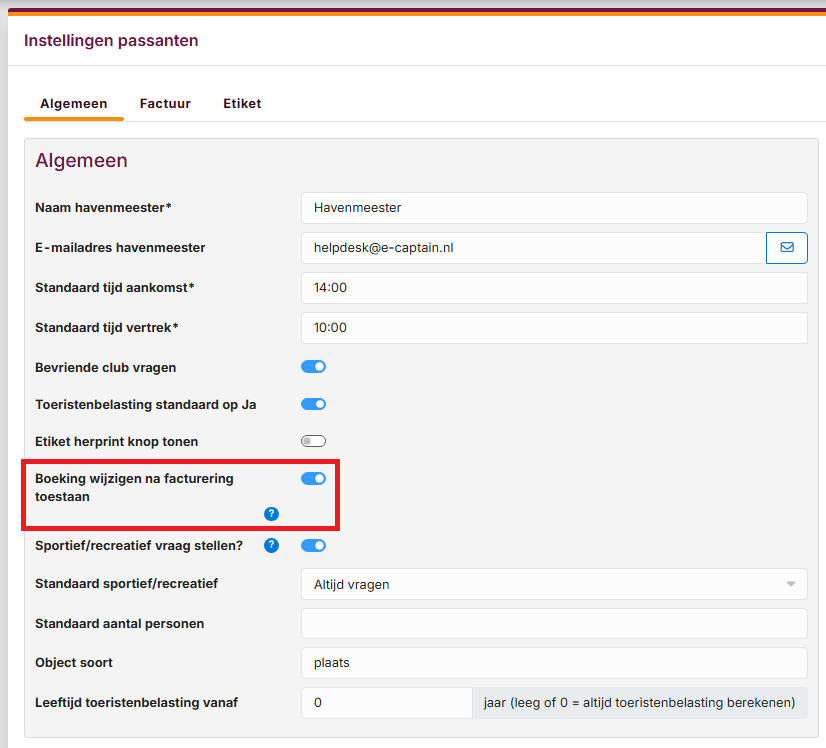826x748 pixels.
Task: Focus the E-mailadres havenmeester field
Action: [x=533, y=248]
